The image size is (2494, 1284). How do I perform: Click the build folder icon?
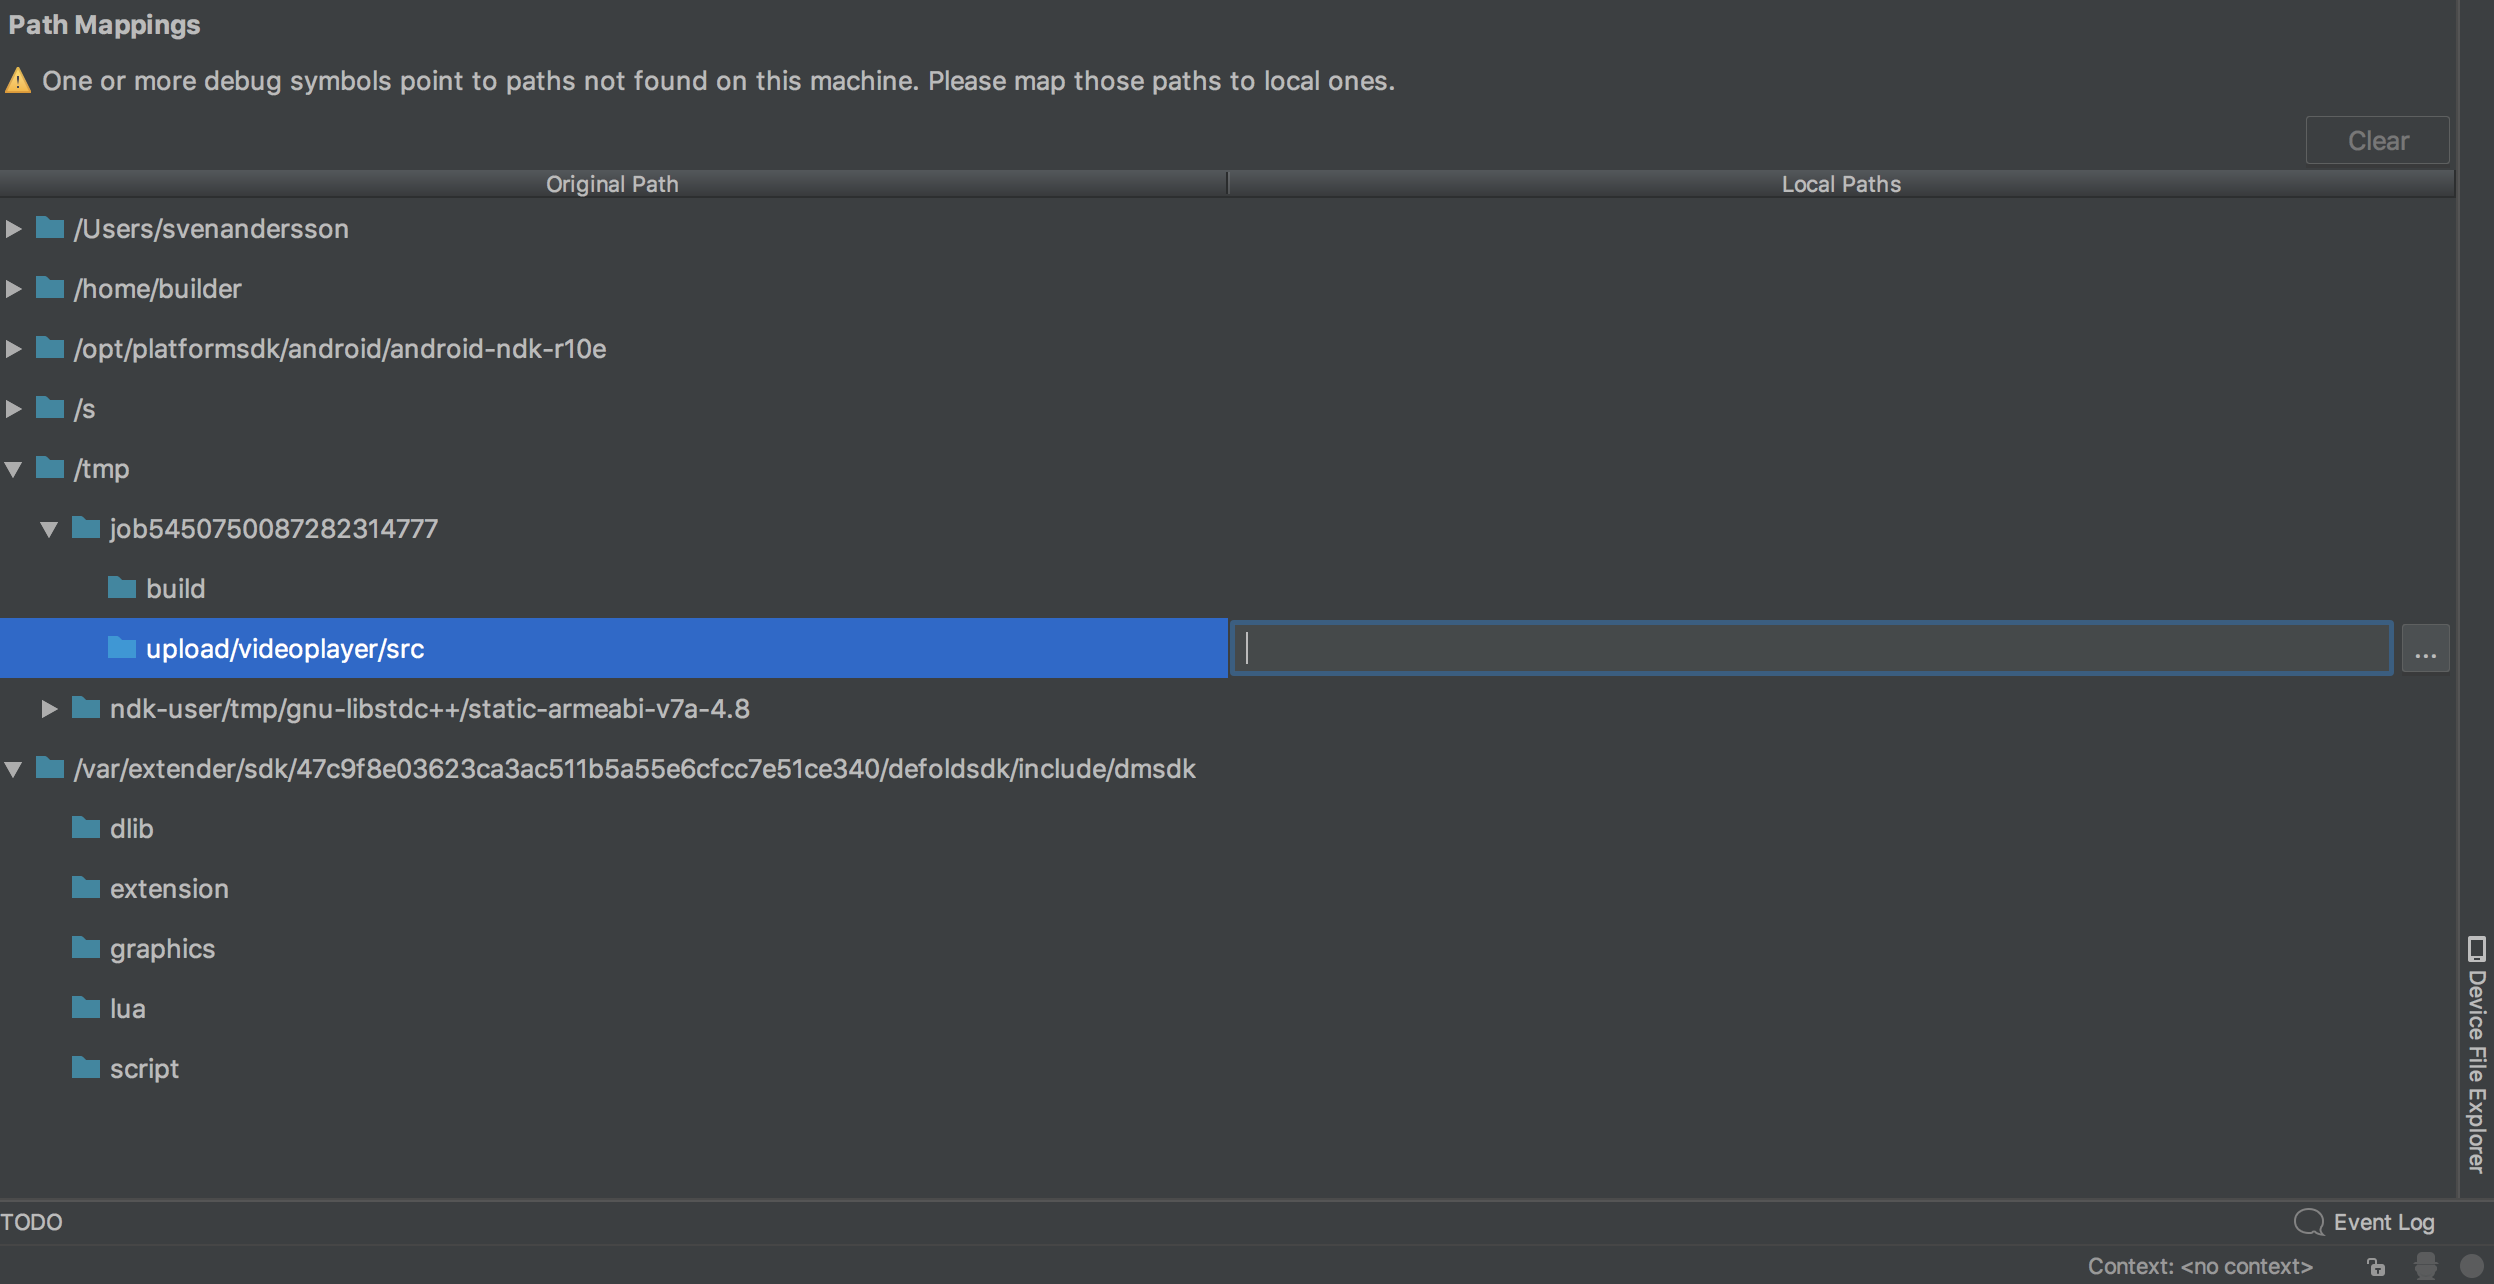click(122, 588)
